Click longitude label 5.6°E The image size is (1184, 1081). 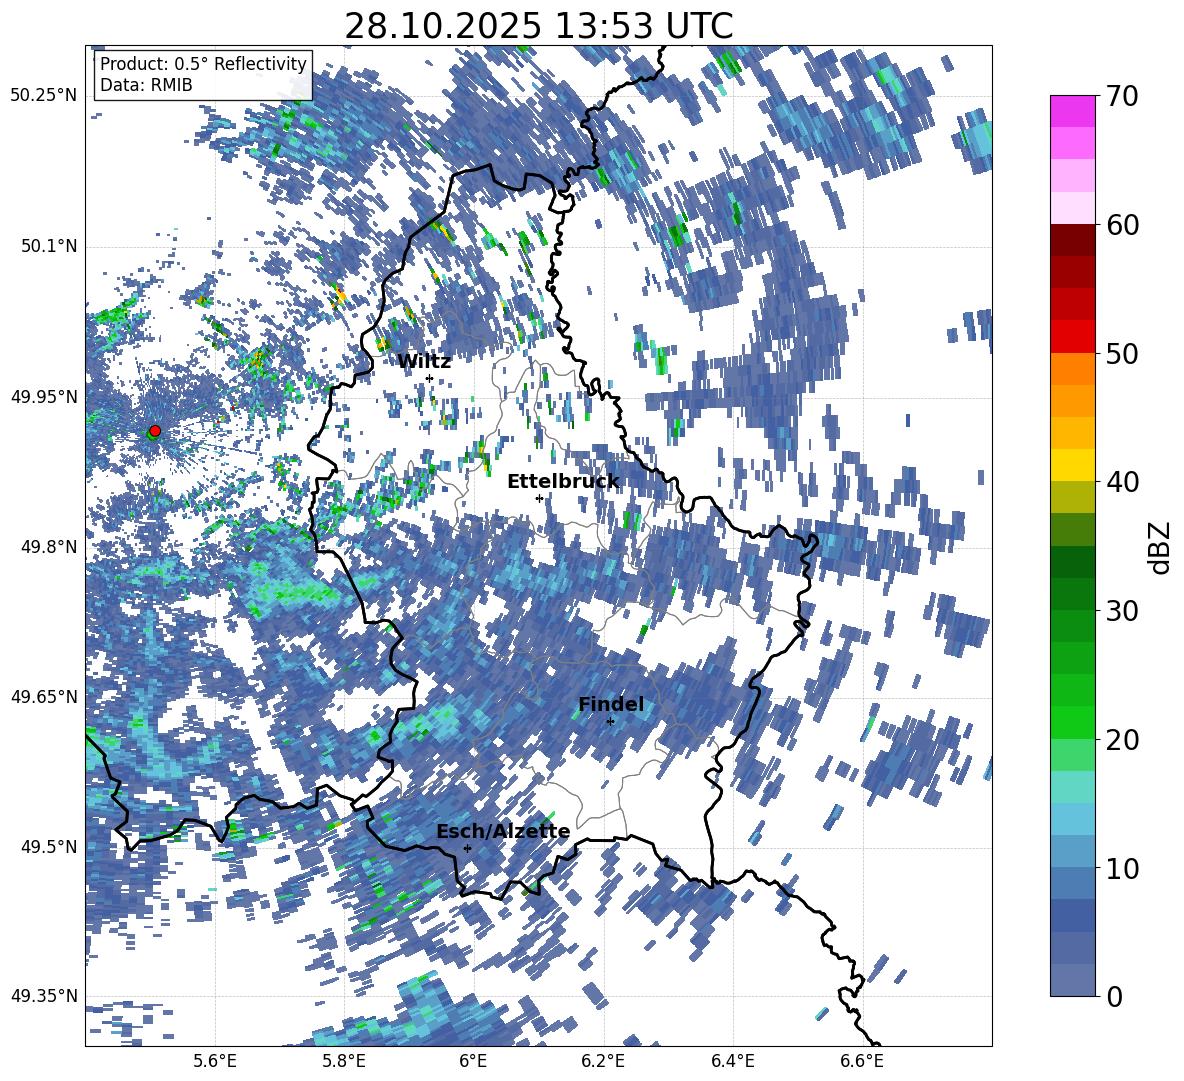coord(215,1061)
